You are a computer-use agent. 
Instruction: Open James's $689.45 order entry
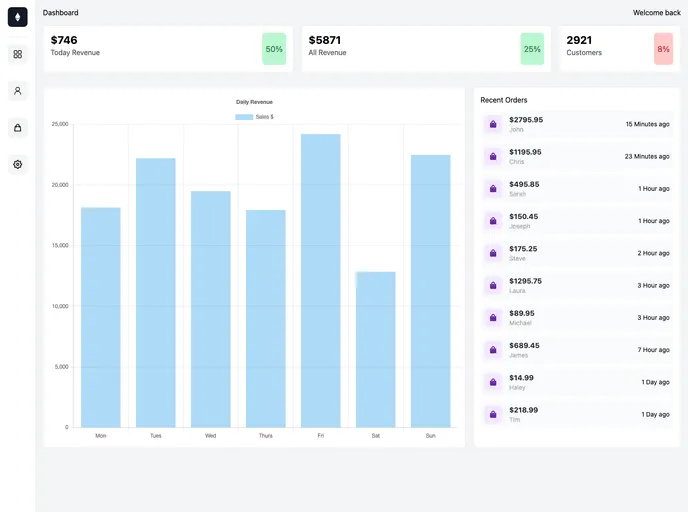[x=576, y=350]
